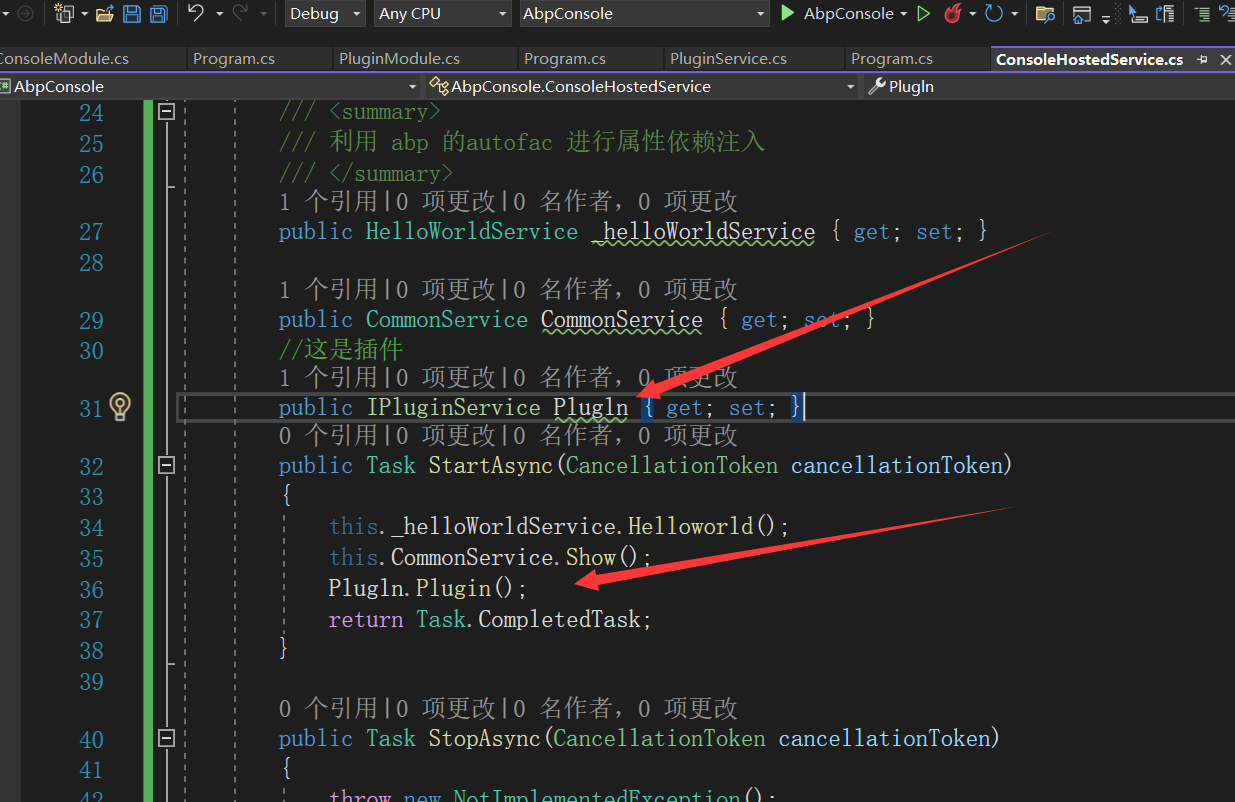Click the comment text 利用 abp 的autofac on line 25
This screenshot has height=802, width=1235.
(441, 142)
